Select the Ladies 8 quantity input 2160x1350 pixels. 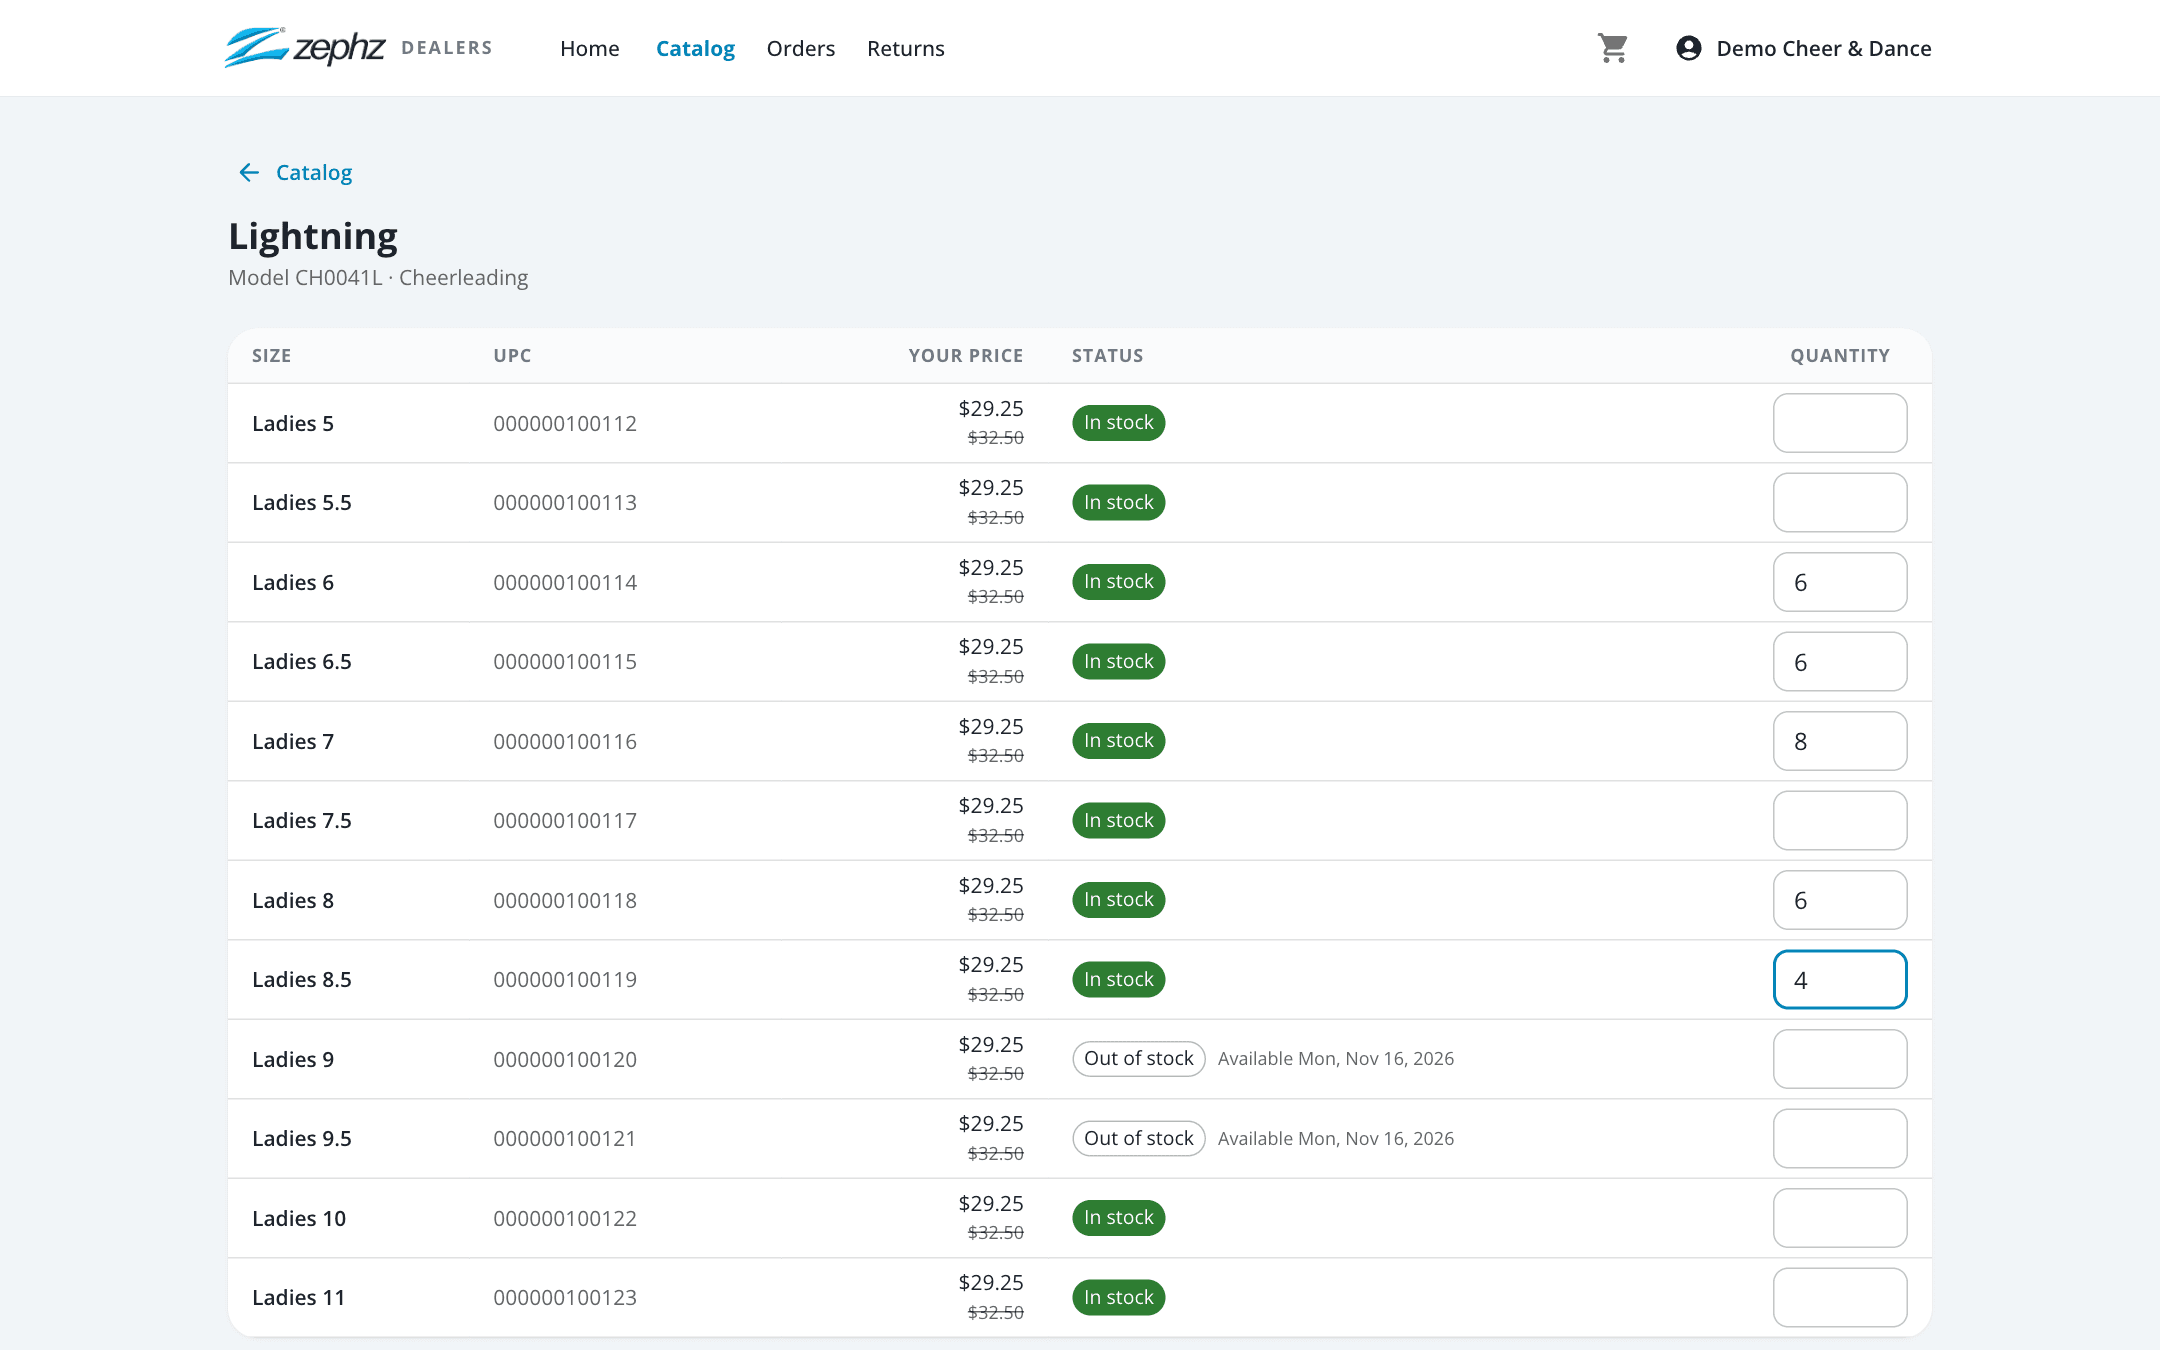pyautogui.click(x=1840, y=900)
